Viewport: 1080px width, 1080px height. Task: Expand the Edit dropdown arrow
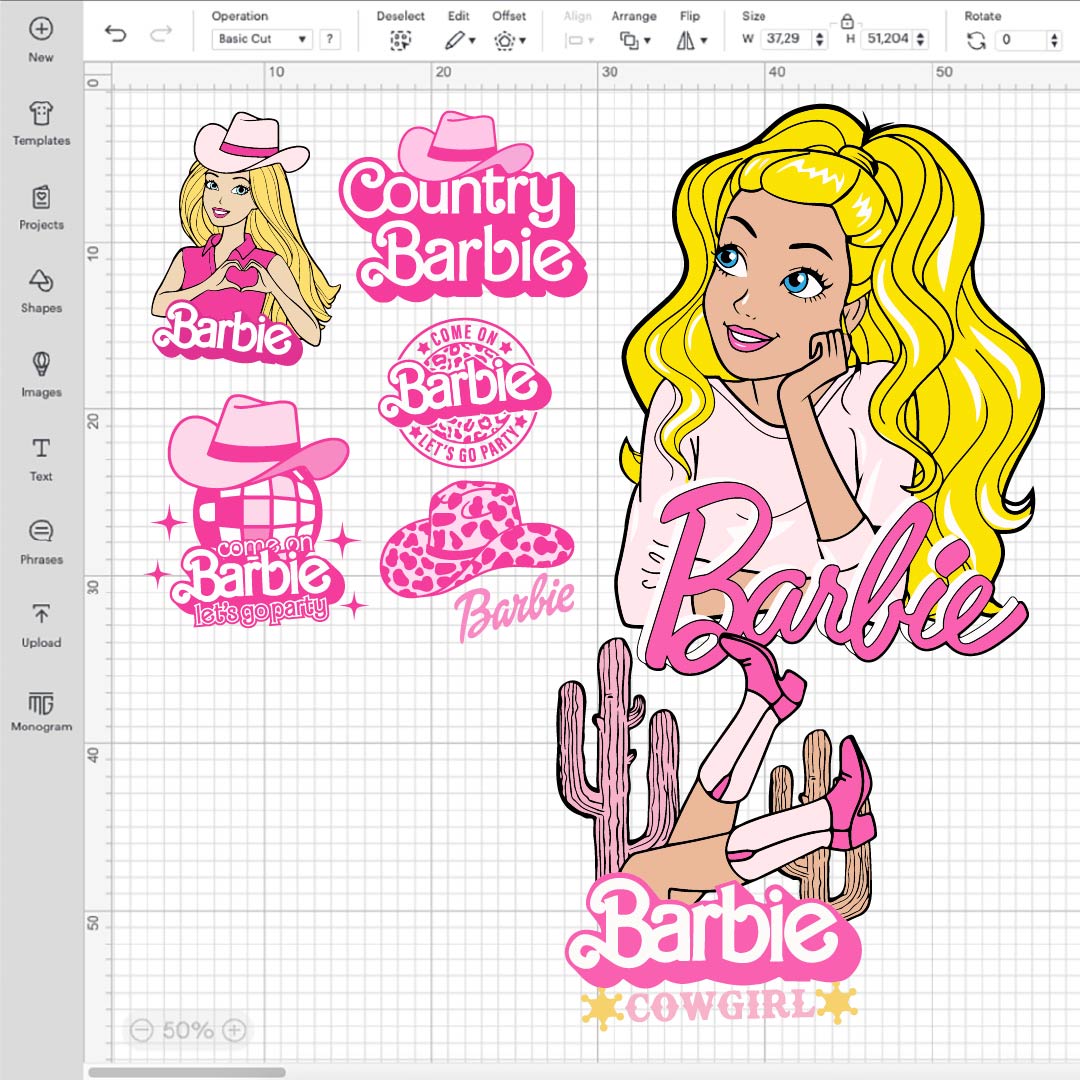472,41
